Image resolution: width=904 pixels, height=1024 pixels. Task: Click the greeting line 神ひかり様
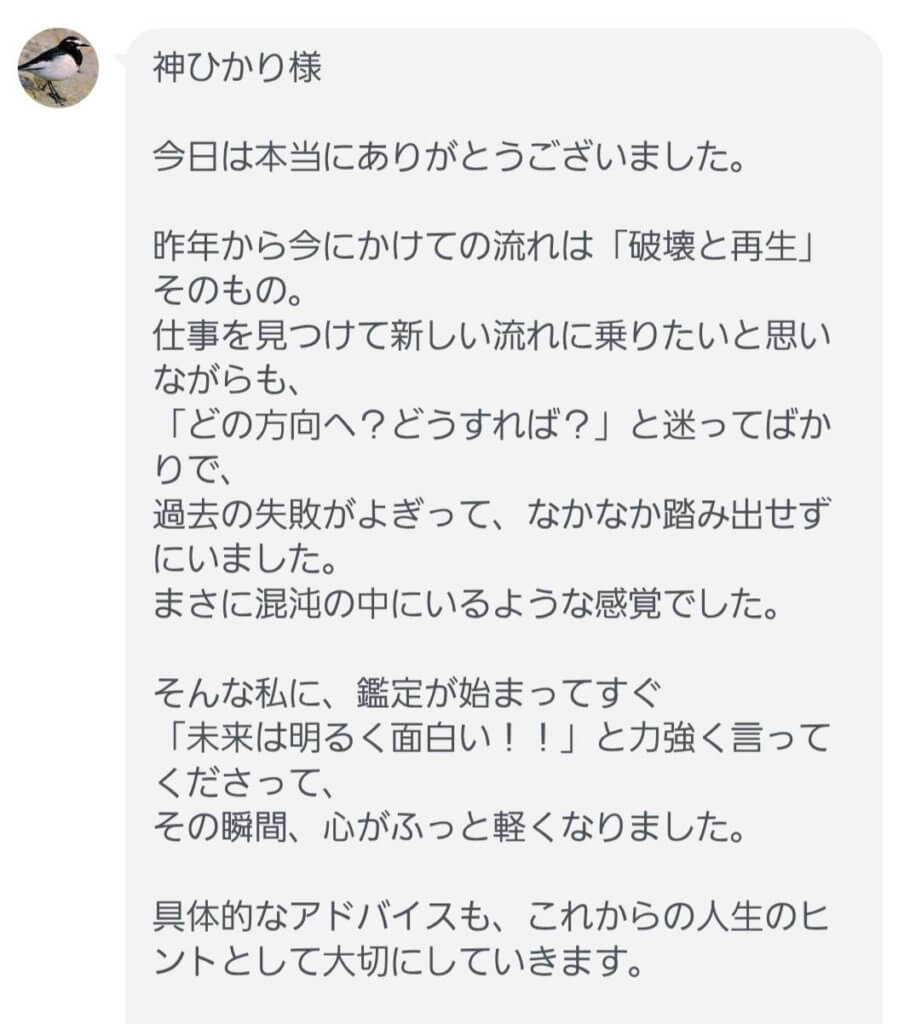pos(238,69)
